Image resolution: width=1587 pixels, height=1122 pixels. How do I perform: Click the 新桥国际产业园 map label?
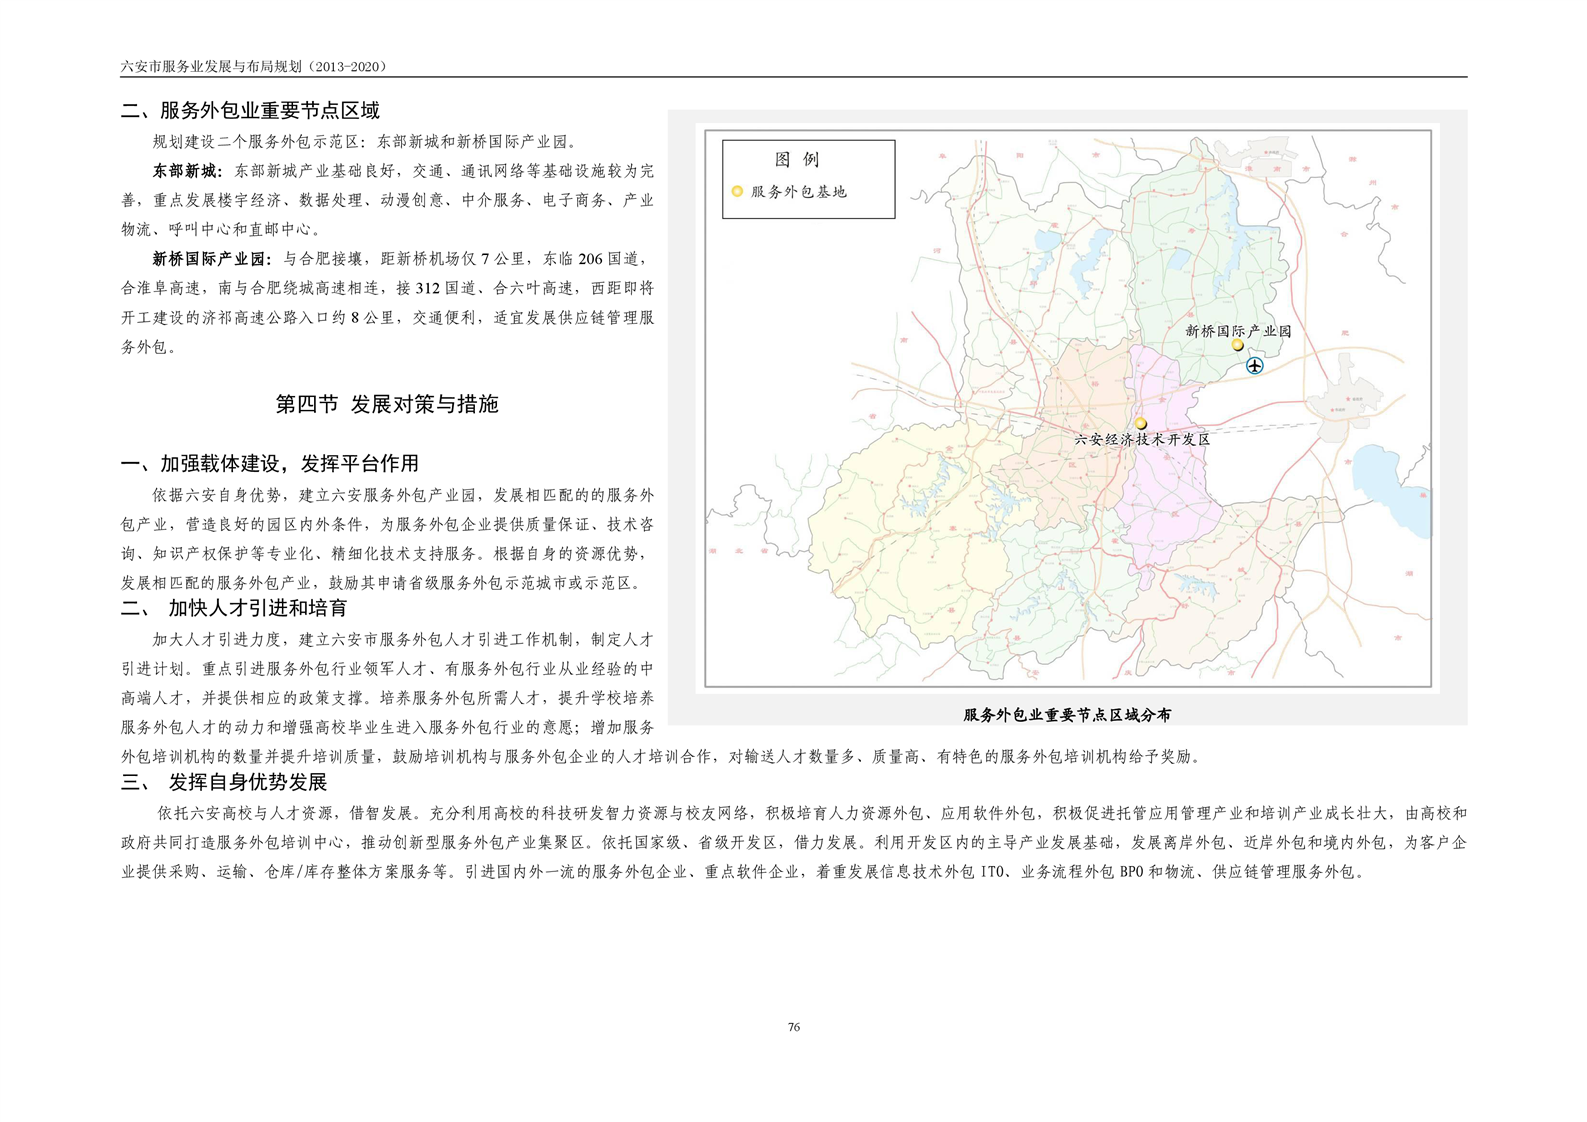pos(1238,331)
